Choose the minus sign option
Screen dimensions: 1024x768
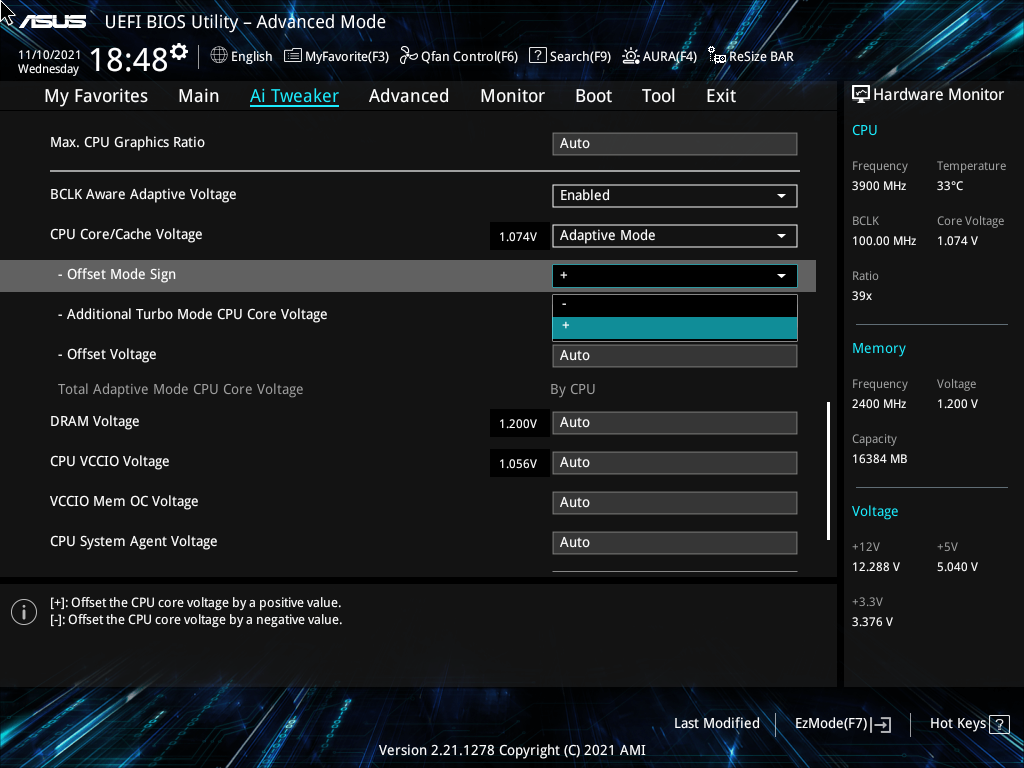[x=675, y=305]
